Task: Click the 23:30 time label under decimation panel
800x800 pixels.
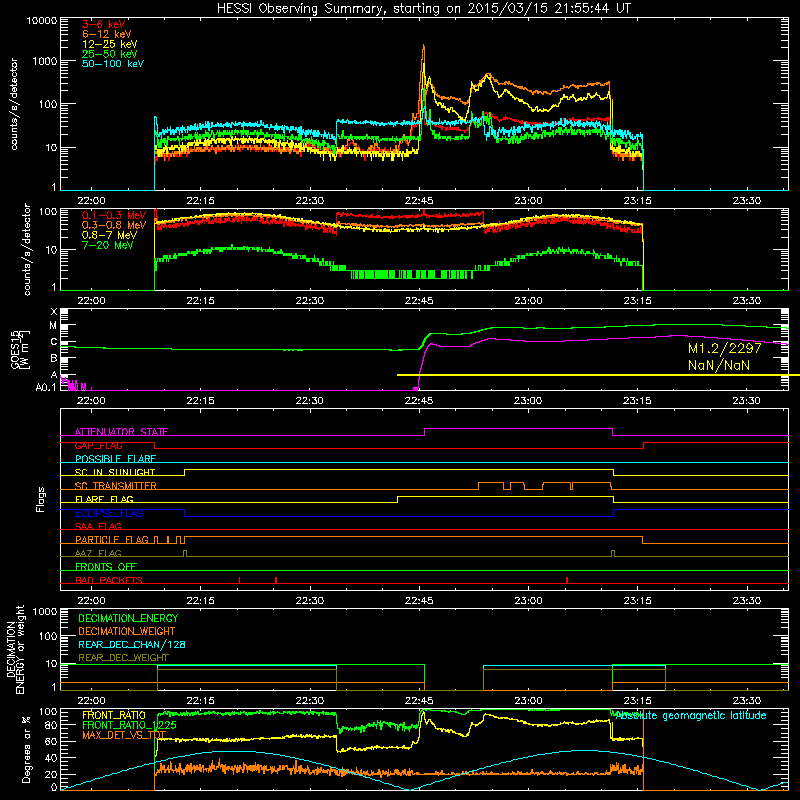Action: point(746,701)
